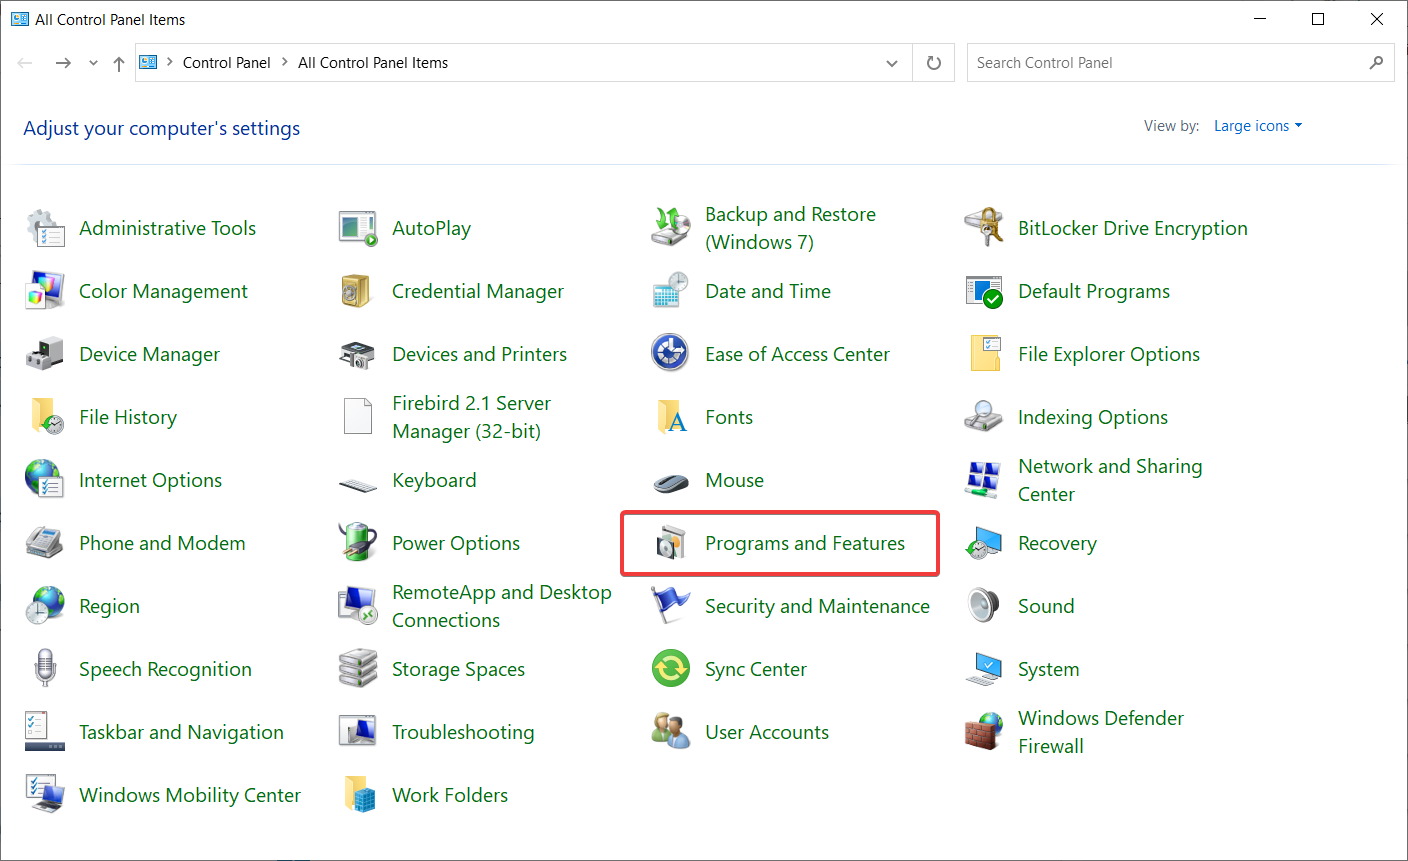Open the Phone and Modem icon
The width and height of the screenshot is (1408, 861).
(45, 544)
